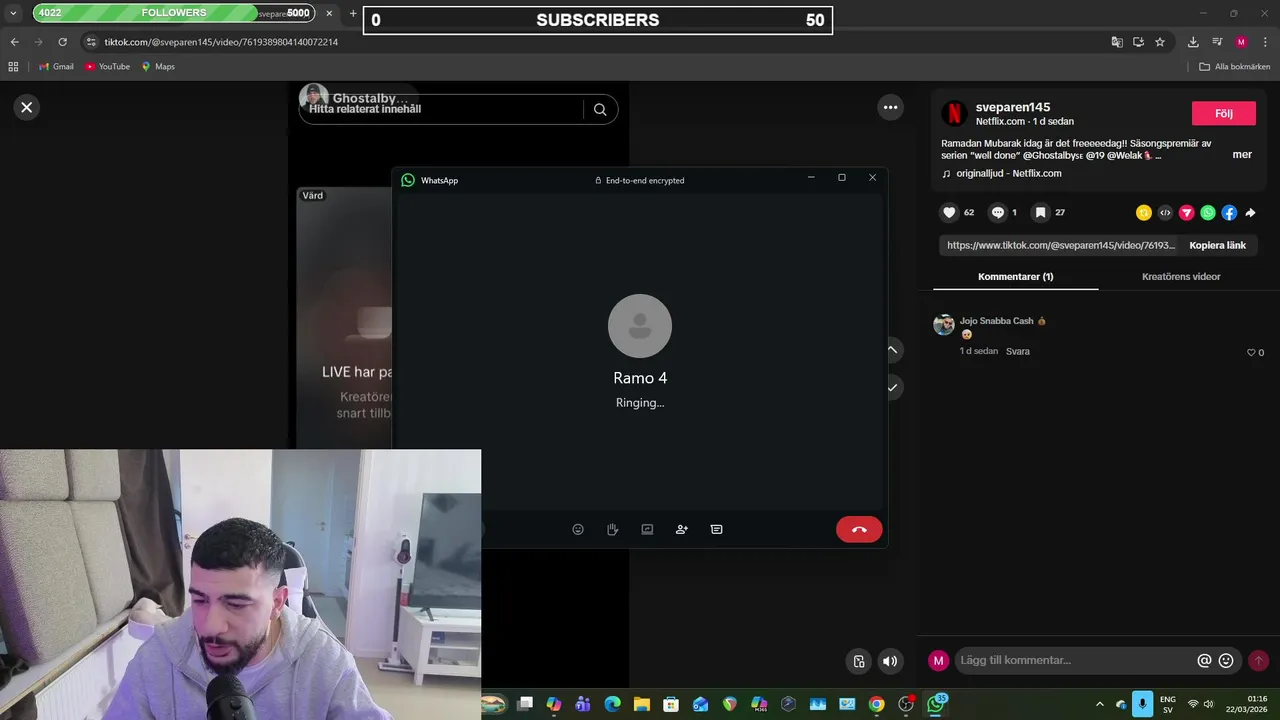Viewport: 1280px width, 720px height.
Task: Like the TikTok video heart icon
Action: [x=950, y=212]
